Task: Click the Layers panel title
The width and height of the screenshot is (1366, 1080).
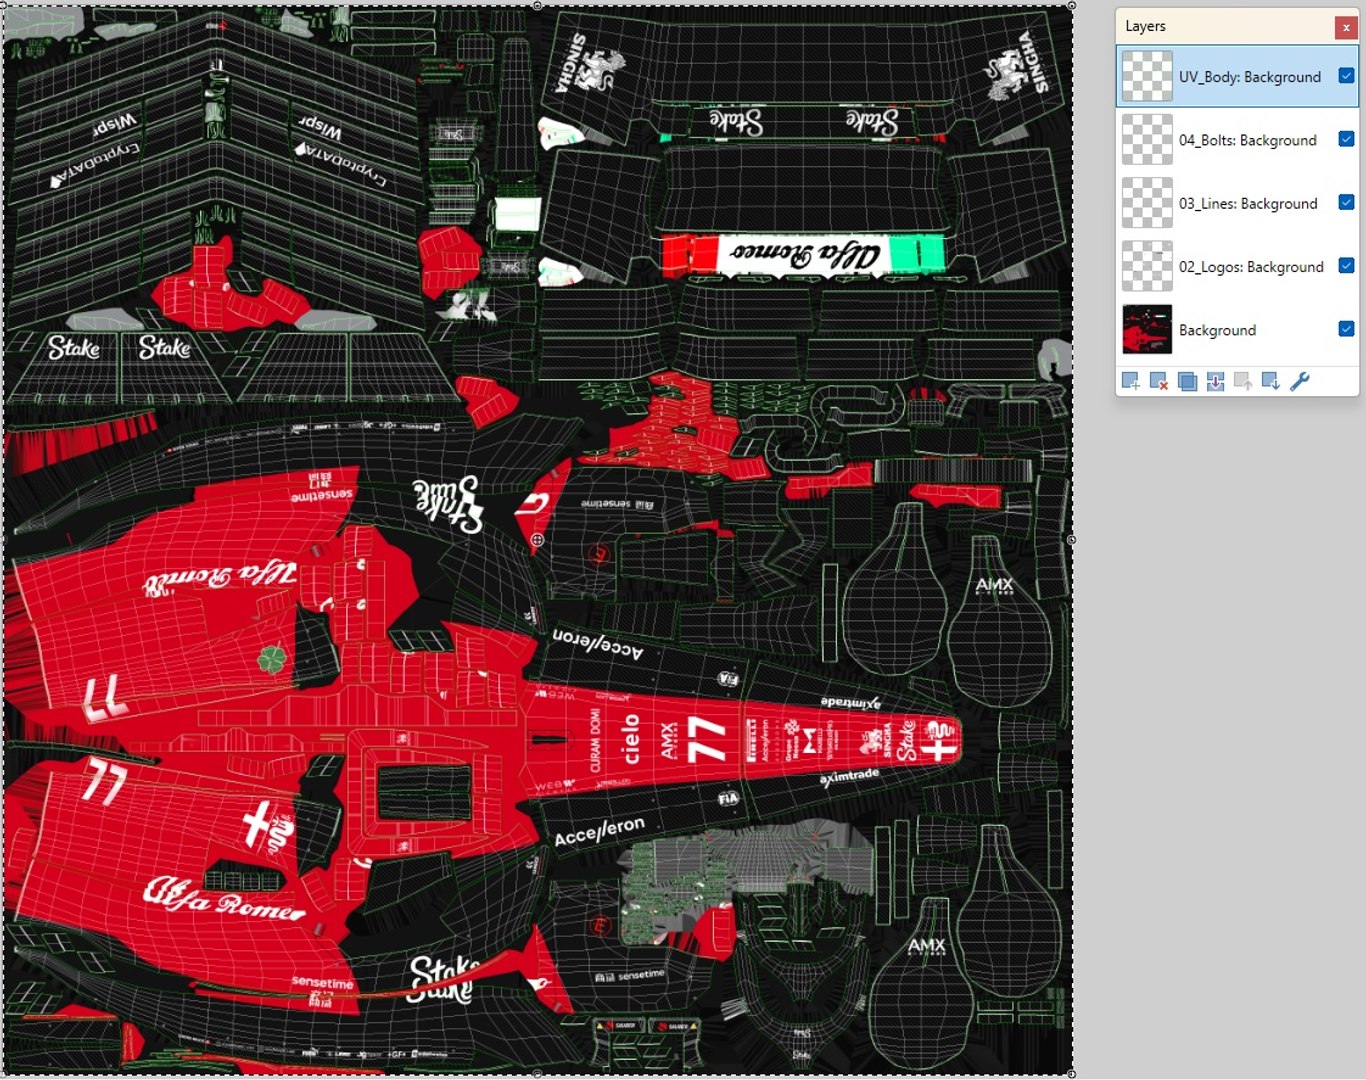Action: [x=1145, y=26]
